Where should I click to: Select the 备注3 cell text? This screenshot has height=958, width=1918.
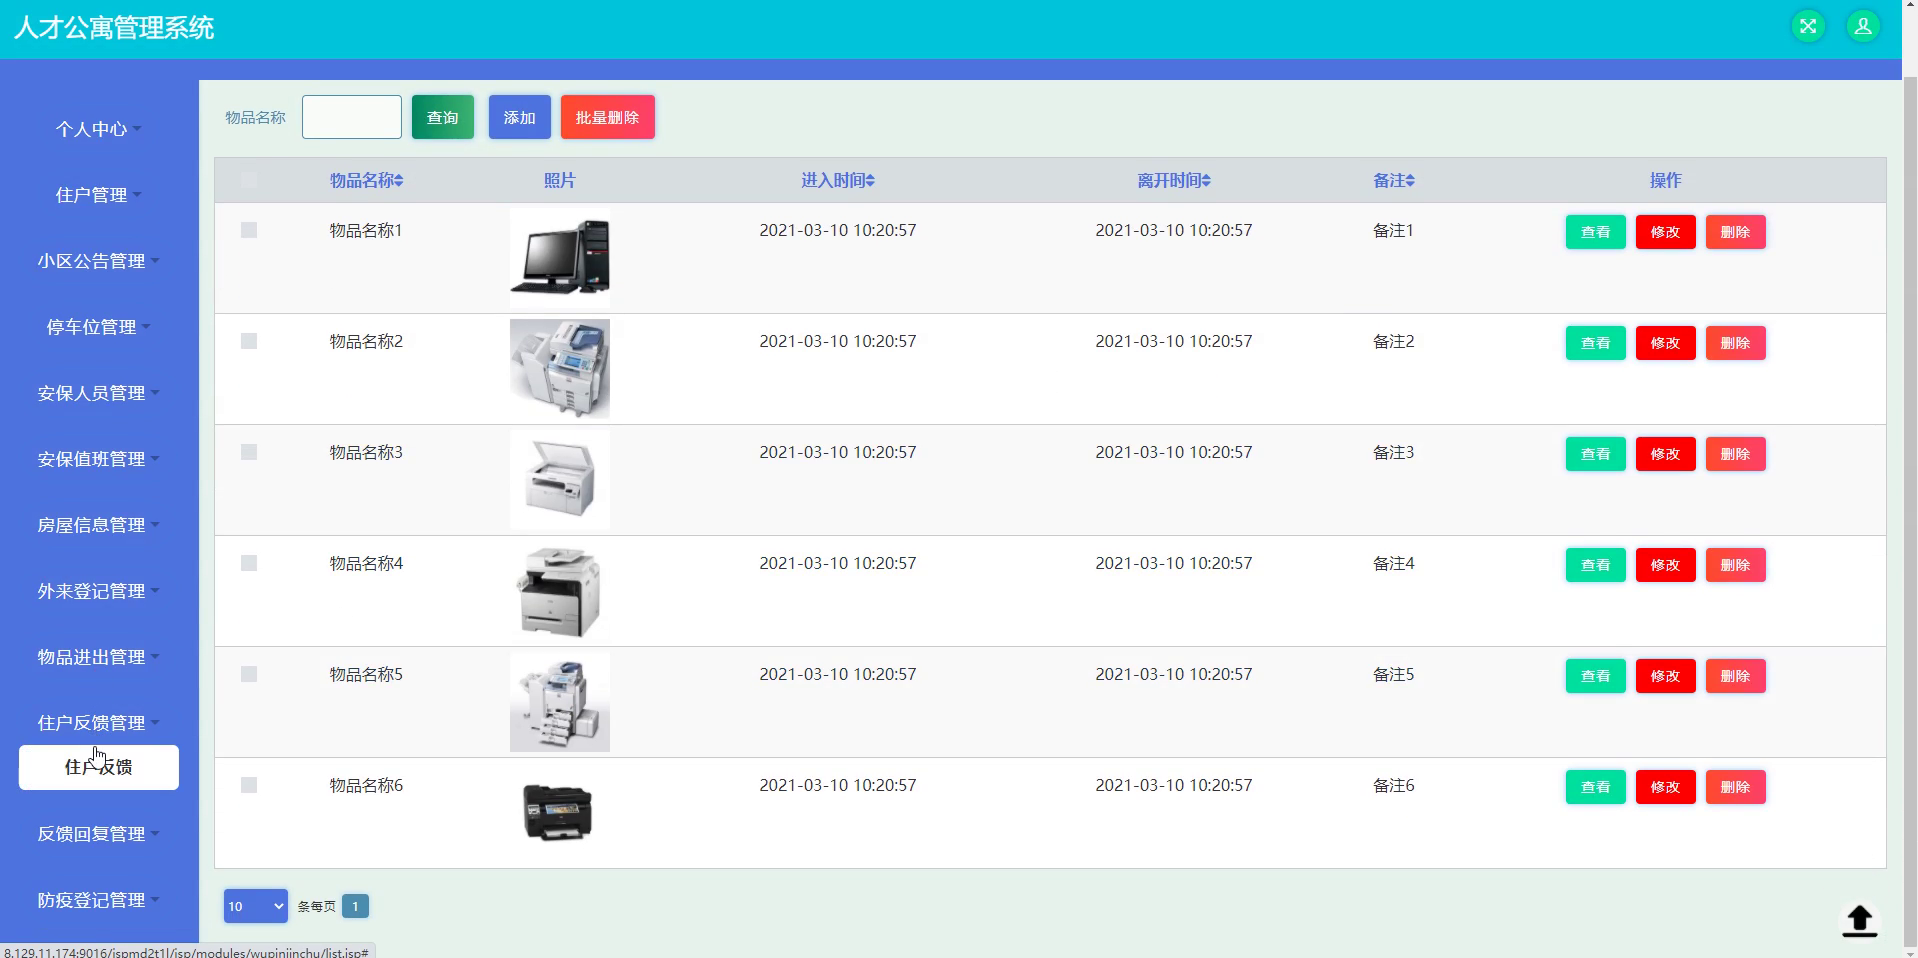[1394, 452]
